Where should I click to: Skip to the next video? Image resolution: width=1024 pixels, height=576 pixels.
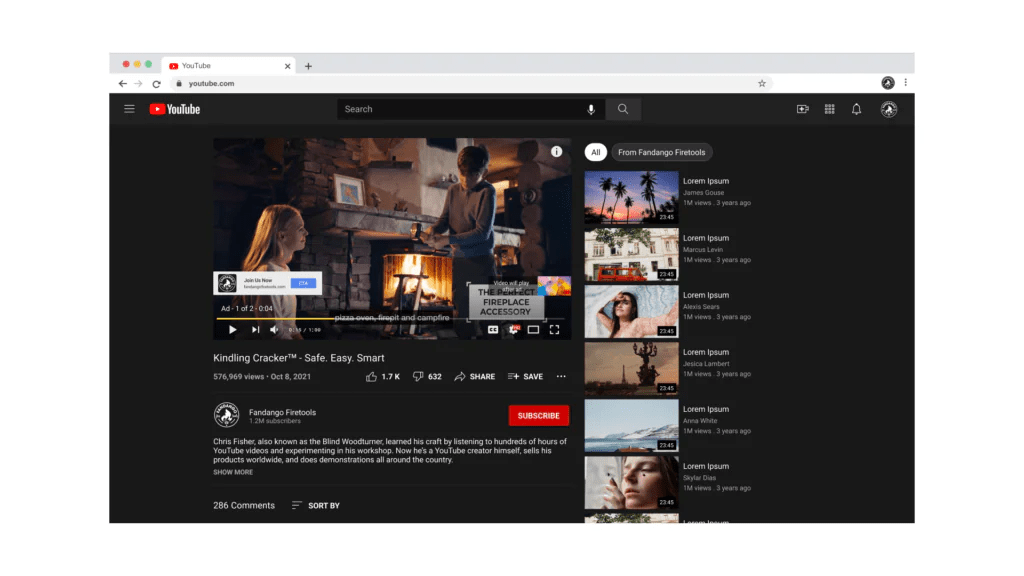[x=255, y=330]
